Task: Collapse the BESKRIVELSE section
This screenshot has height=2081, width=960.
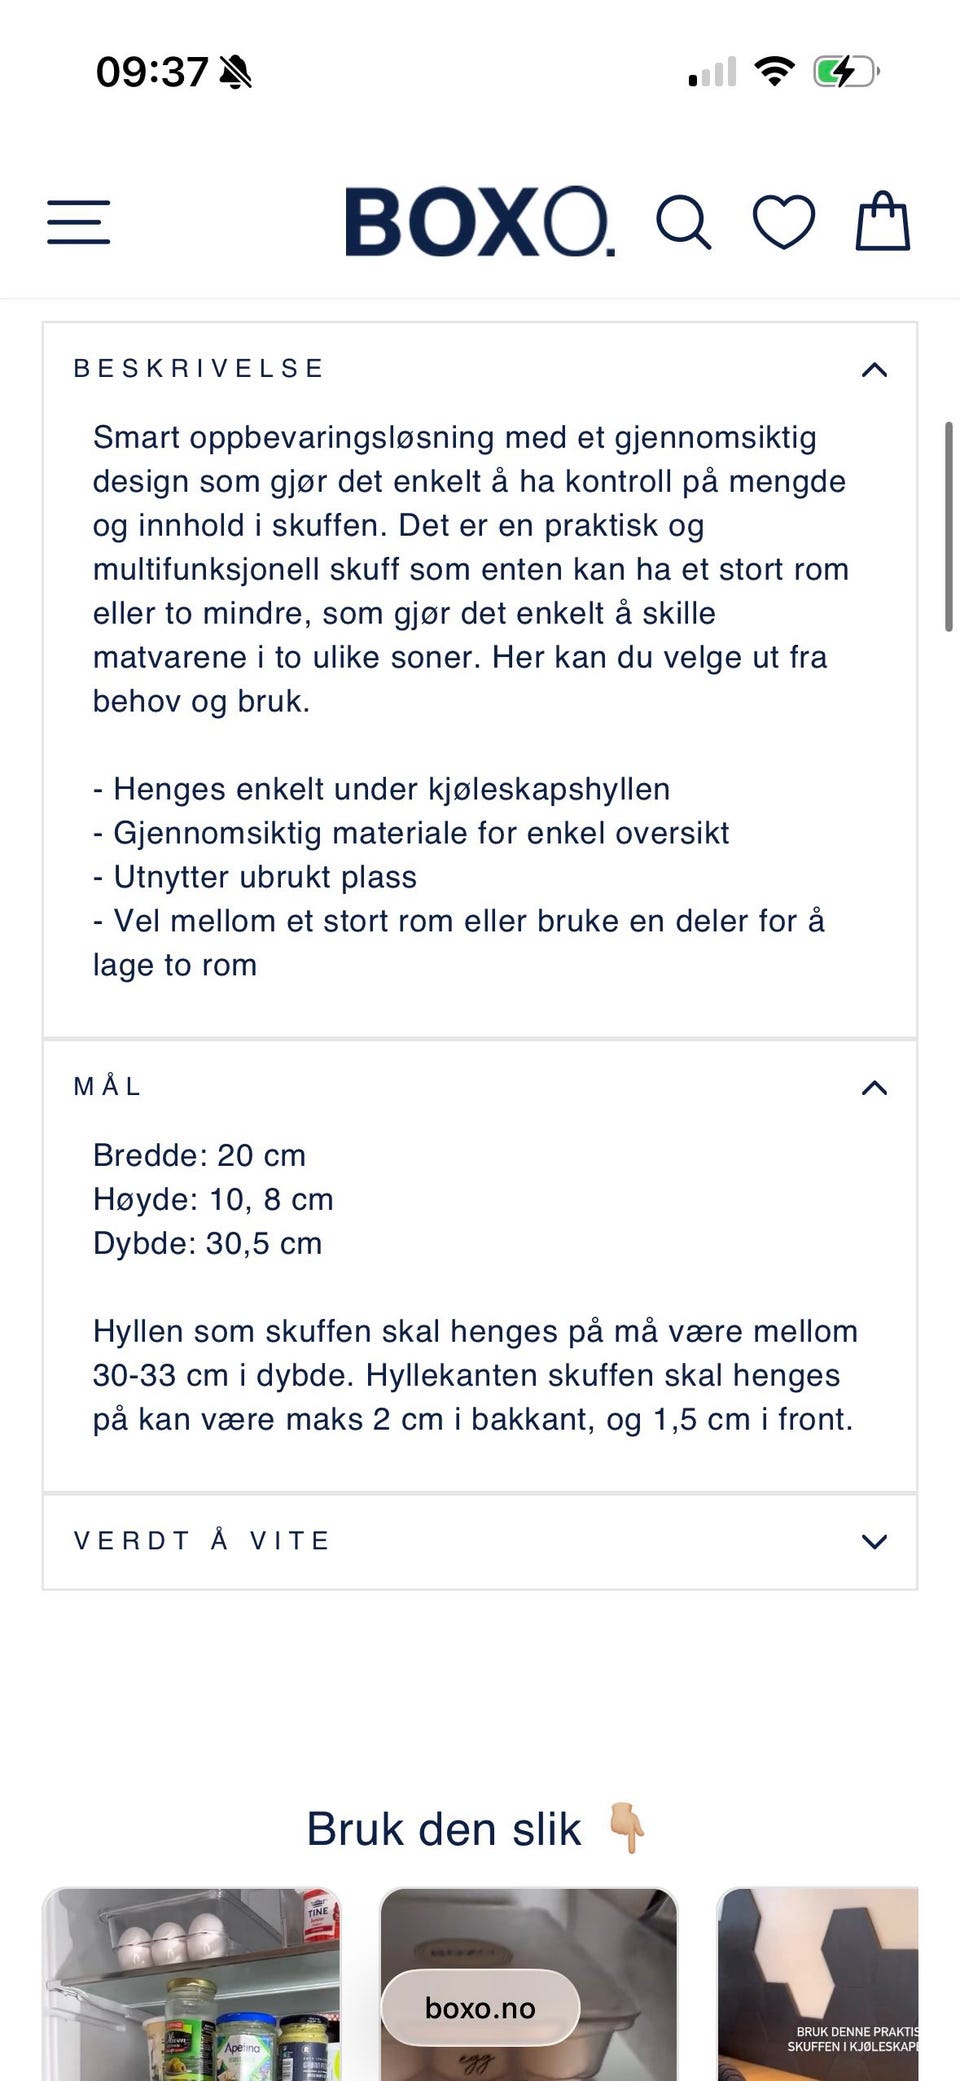Action: pyautogui.click(x=874, y=370)
